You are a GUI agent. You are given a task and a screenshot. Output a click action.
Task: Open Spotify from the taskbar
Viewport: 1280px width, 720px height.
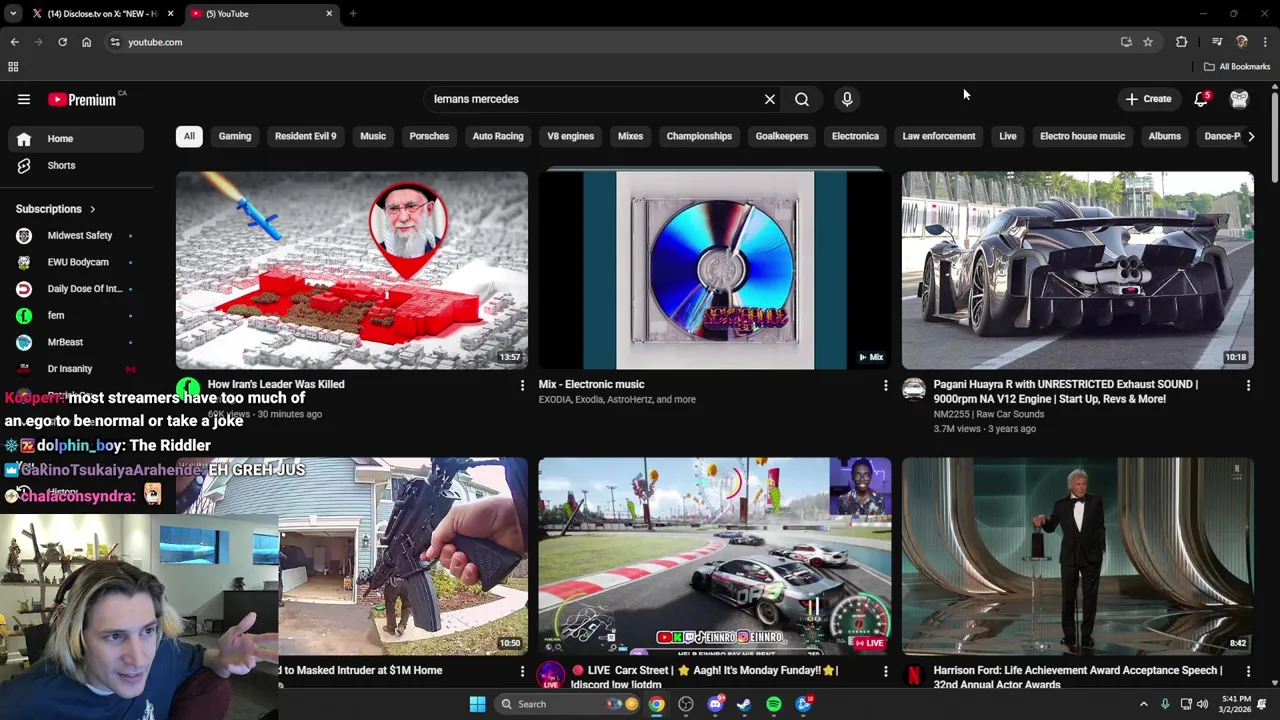tap(774, 704)
